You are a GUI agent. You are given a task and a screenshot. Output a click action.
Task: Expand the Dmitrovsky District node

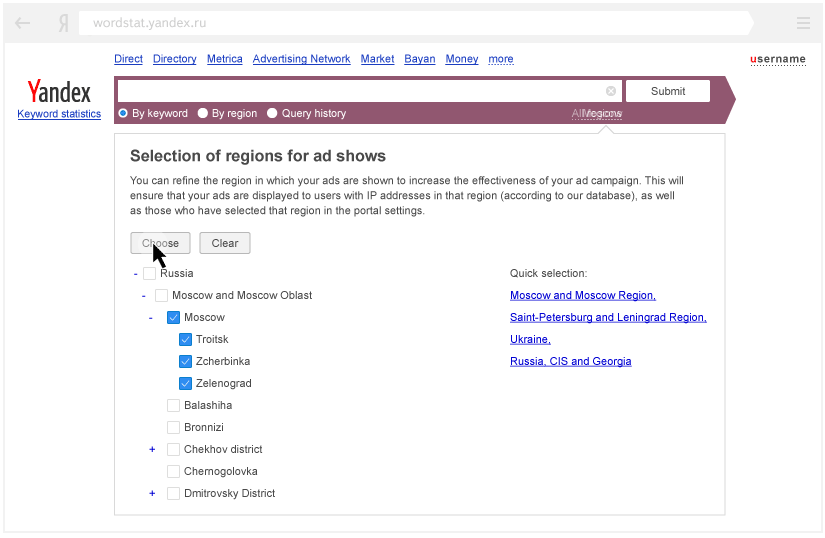click(152, 493)
